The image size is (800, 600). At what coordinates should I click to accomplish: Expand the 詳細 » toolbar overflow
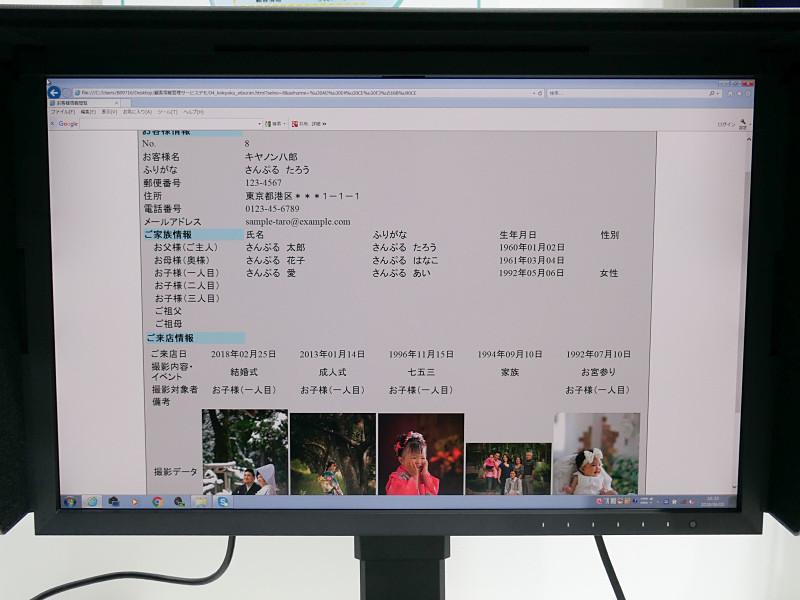(x=319, y=123)
